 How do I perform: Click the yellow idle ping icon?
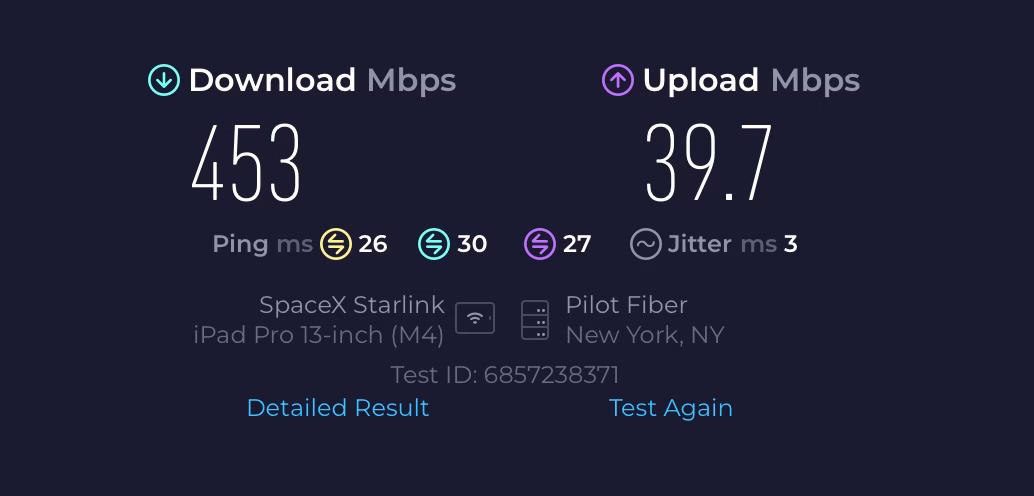click(x=335, y=244)
